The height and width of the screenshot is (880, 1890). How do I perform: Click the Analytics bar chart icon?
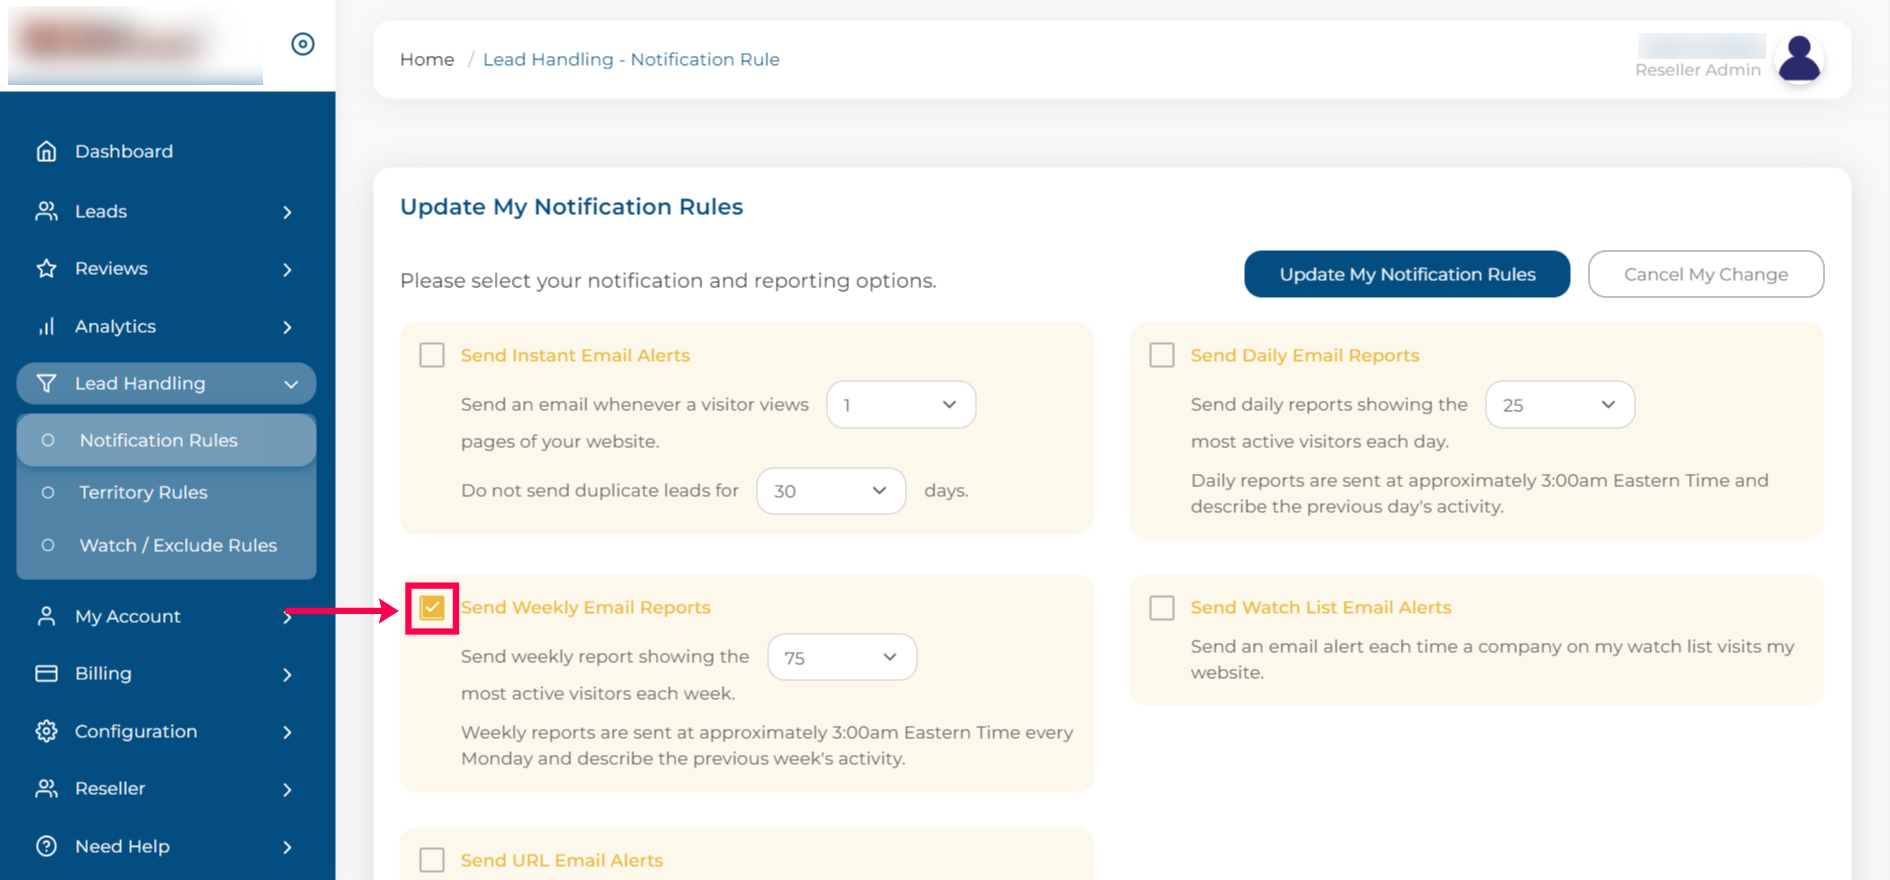[x=46, y=326]
